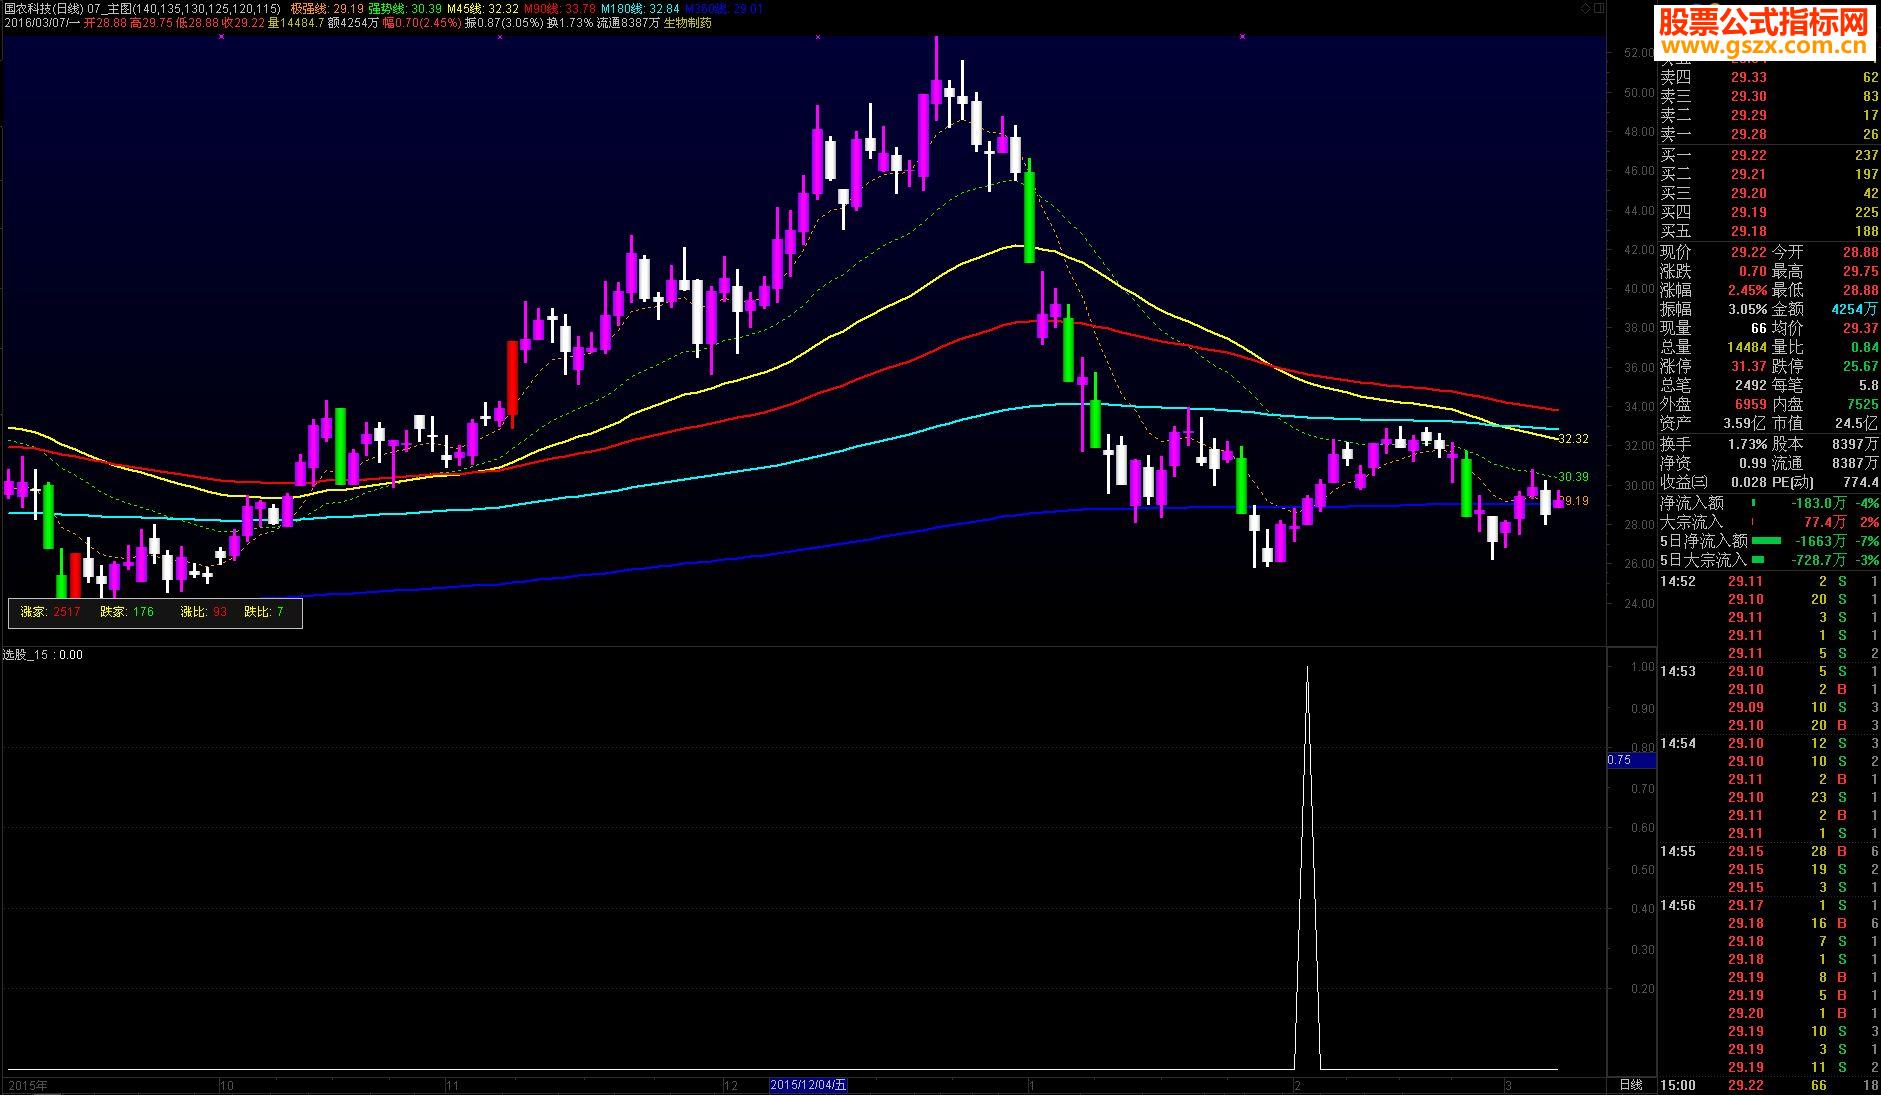The image size is (1881, 1095).
Task: Click the 卖二 ask row at 29.29
Action: pos(1769,115)
